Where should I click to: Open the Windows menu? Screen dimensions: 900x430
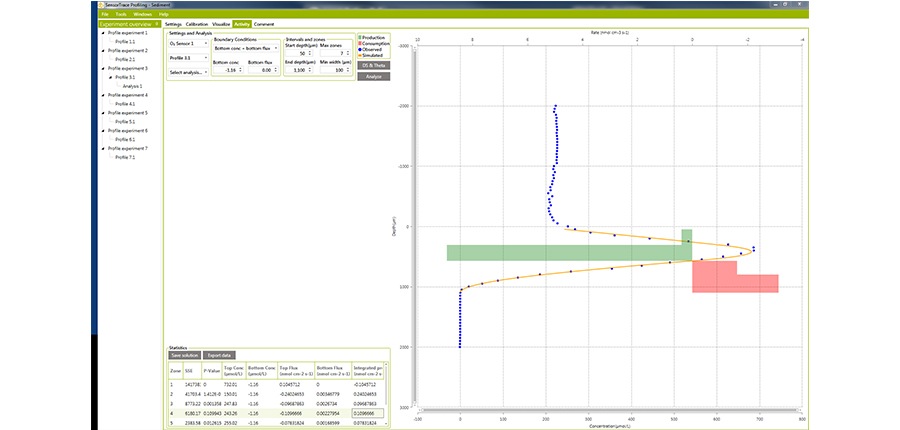(x=143, y=13)
